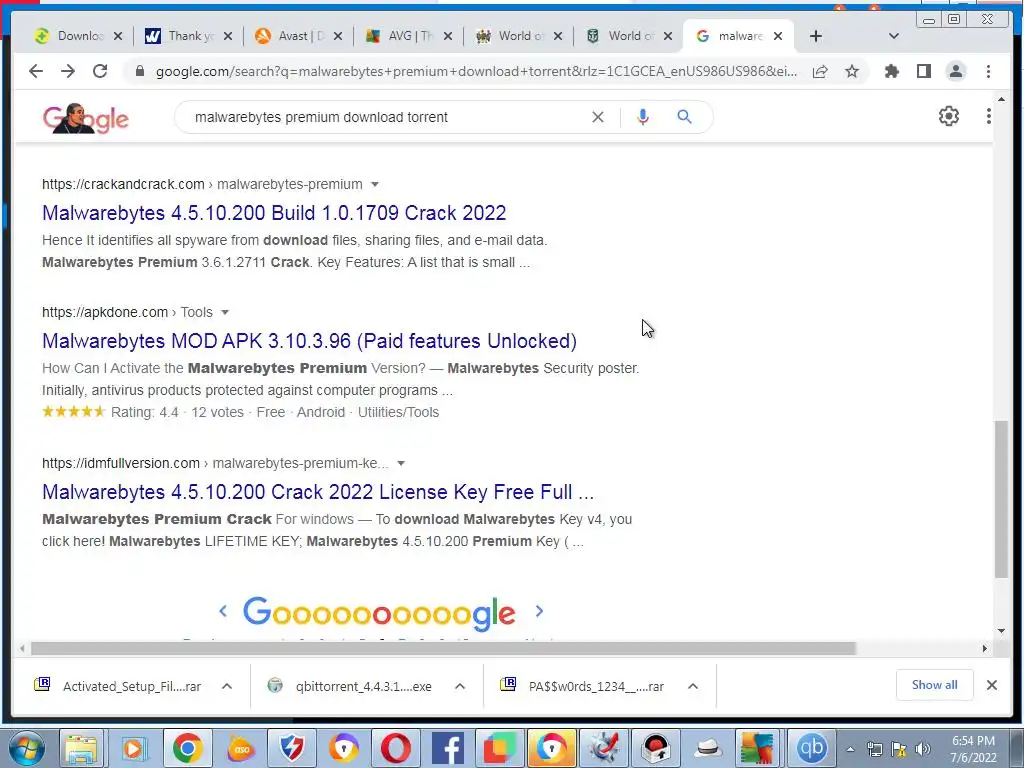The image size is (1024, 768).
Task: Open the AVG icon in the taskbar
Action: coord(758,748)
